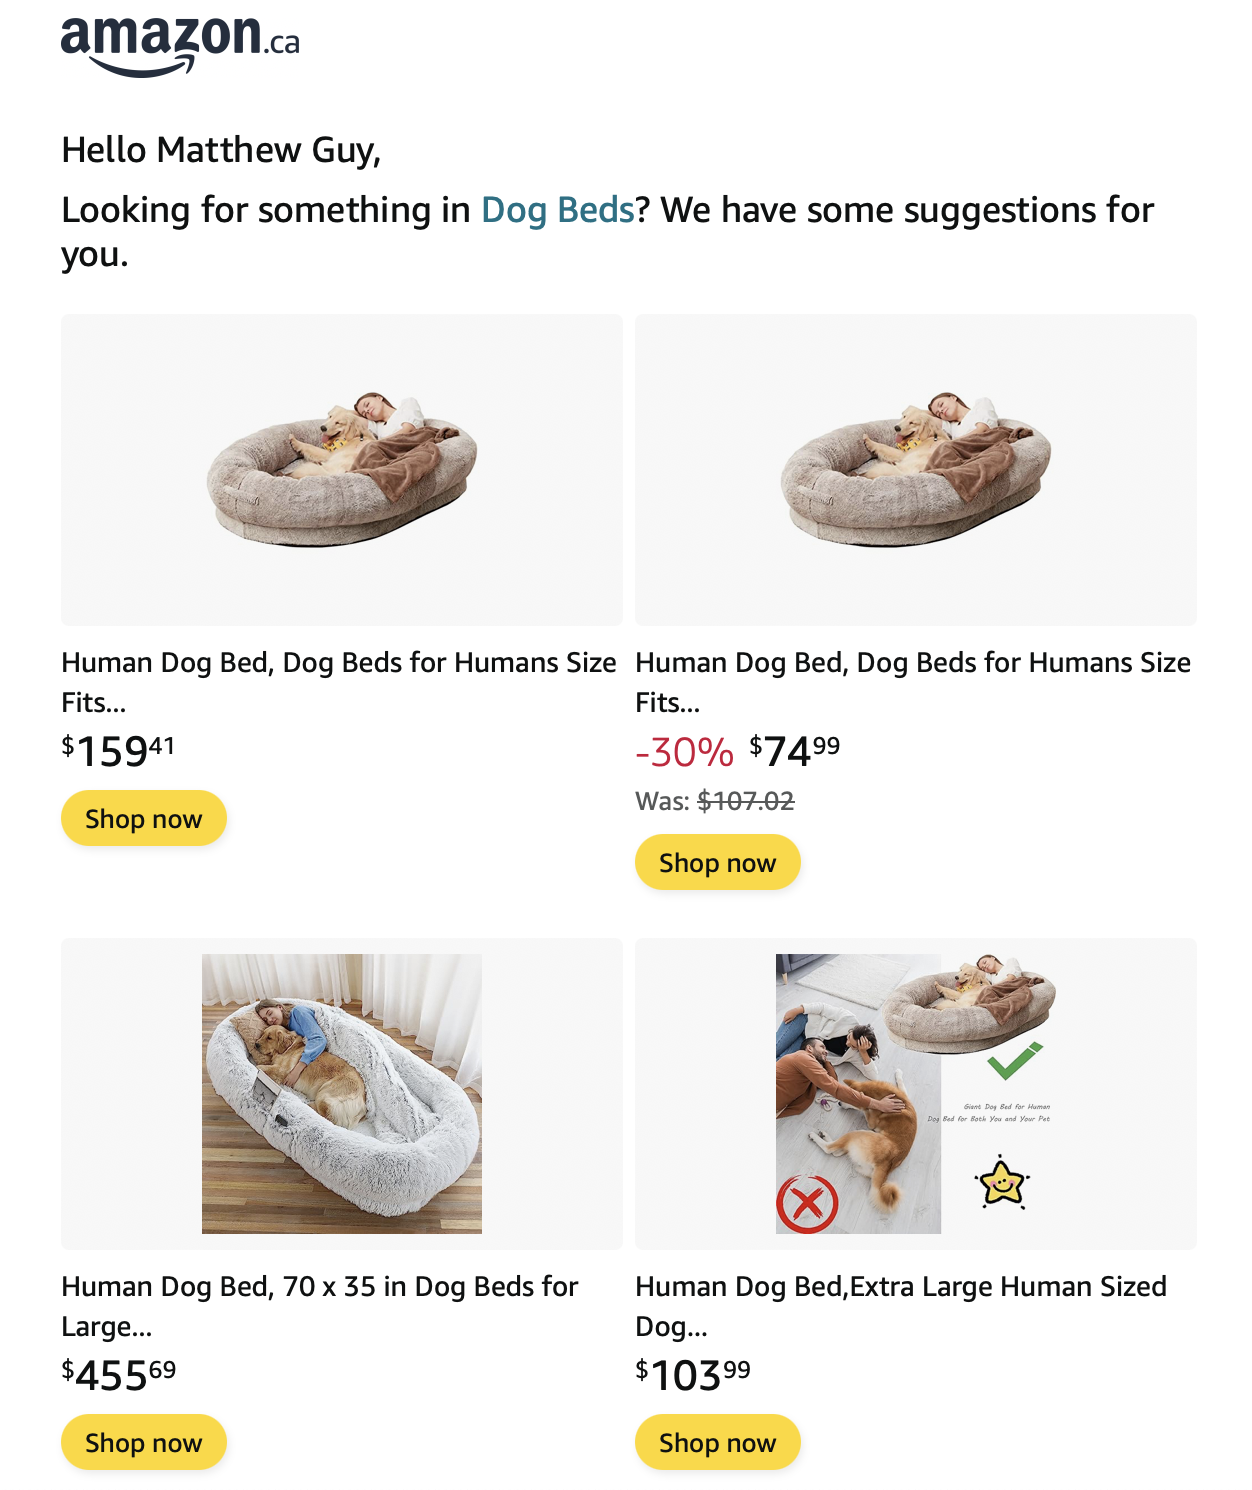
Task: Click the $159.41 price
Action: (118, 752)
